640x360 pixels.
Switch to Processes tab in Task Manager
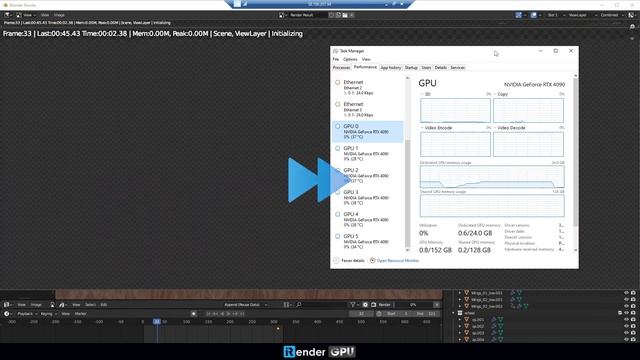(341, 68)
